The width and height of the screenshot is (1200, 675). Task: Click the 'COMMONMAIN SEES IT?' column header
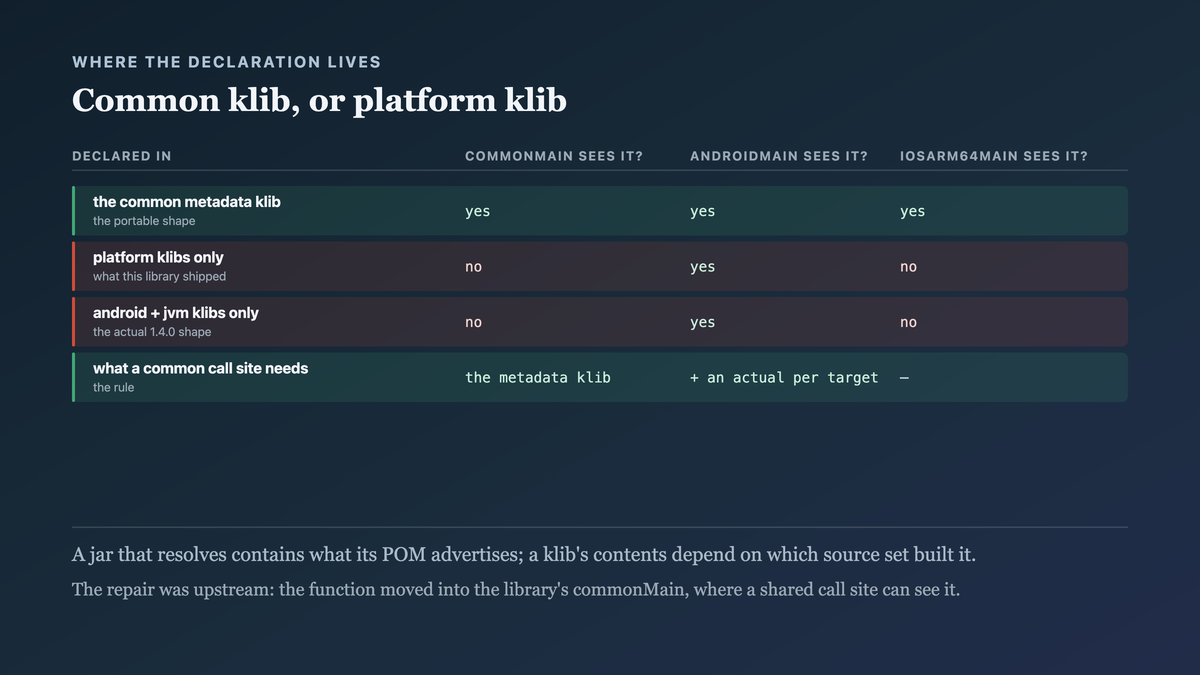(554, 156)
